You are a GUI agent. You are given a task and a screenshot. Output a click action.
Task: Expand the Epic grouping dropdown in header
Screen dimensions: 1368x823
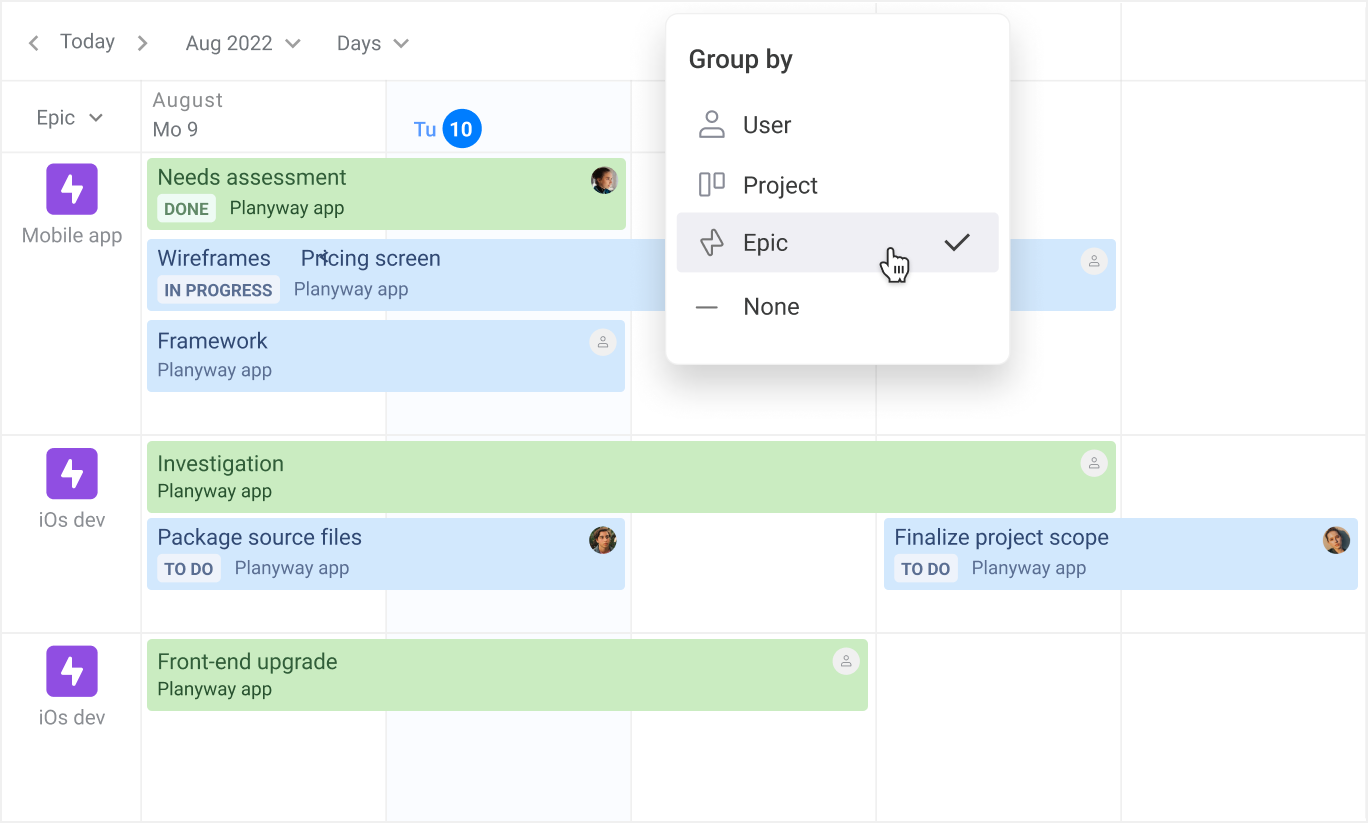click(70, 118)
